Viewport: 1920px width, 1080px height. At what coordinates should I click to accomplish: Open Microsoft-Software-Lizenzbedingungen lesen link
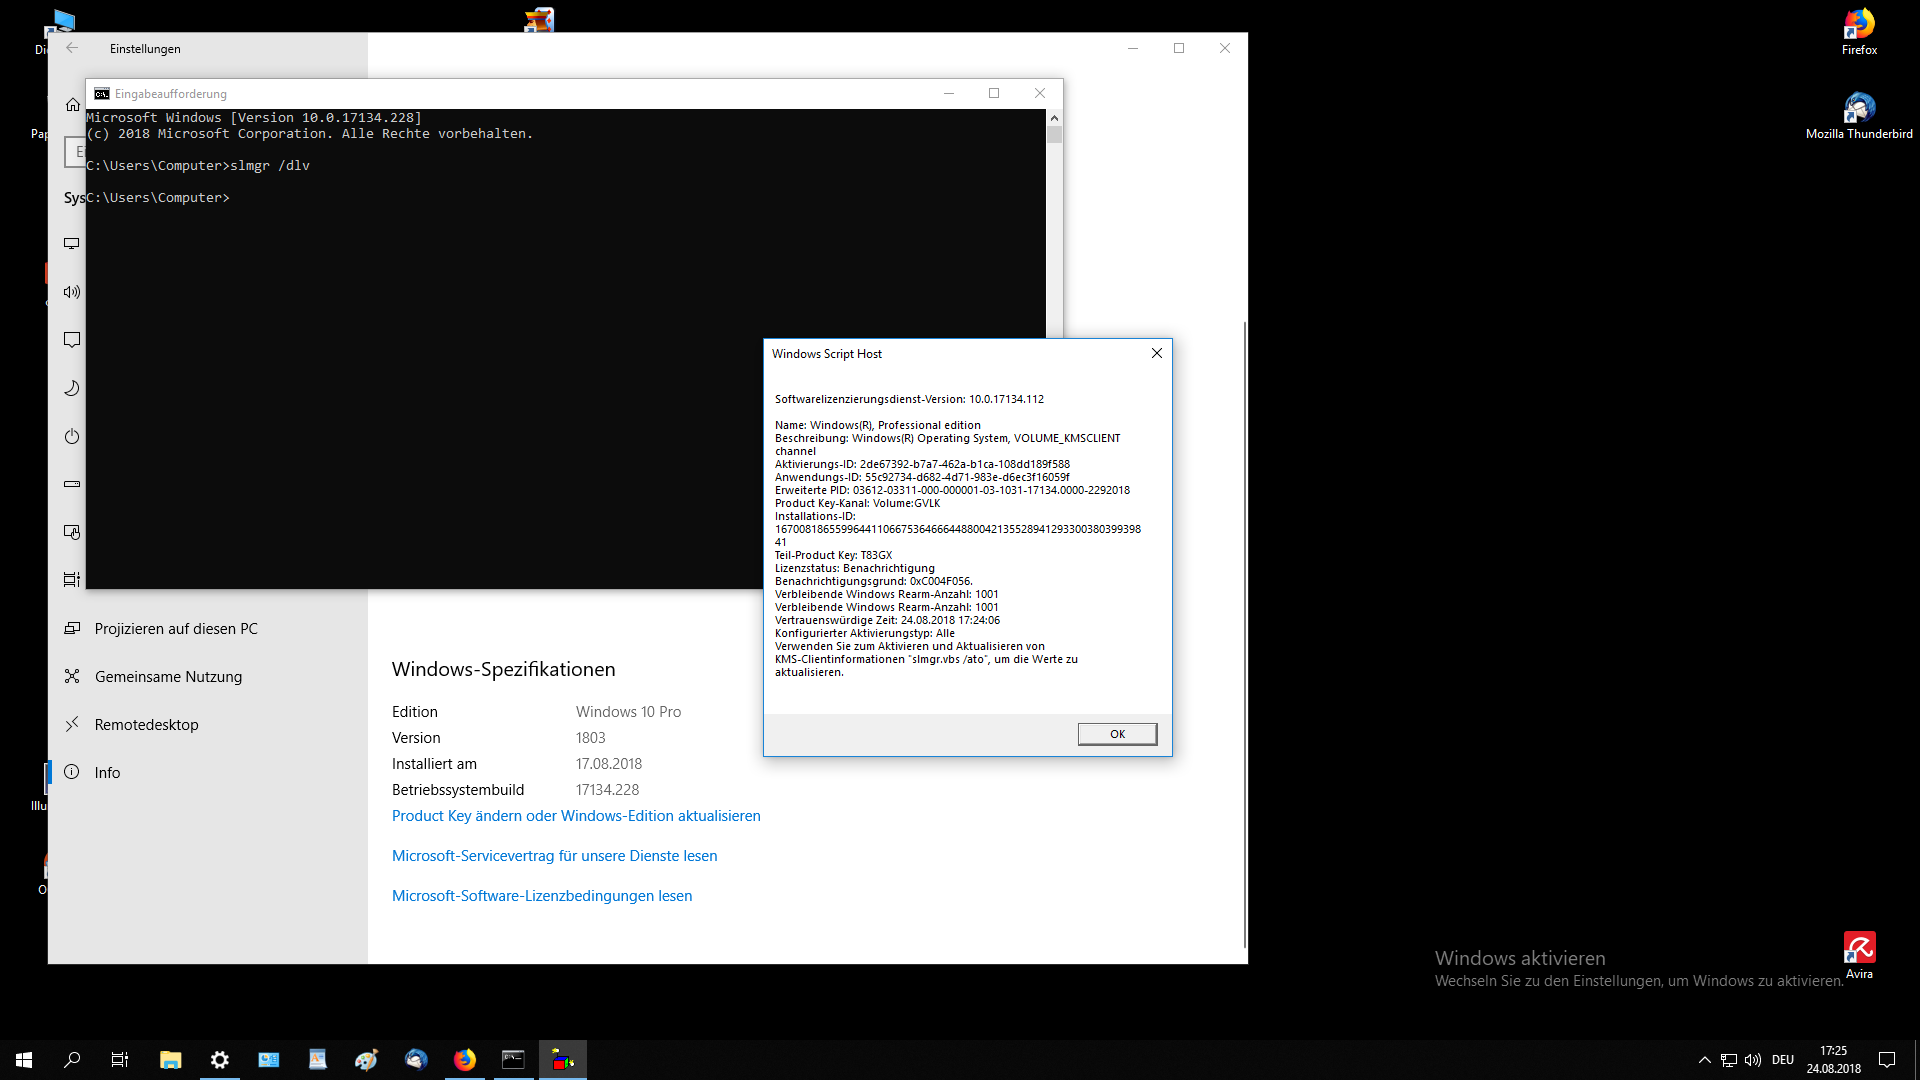(541, 896)
